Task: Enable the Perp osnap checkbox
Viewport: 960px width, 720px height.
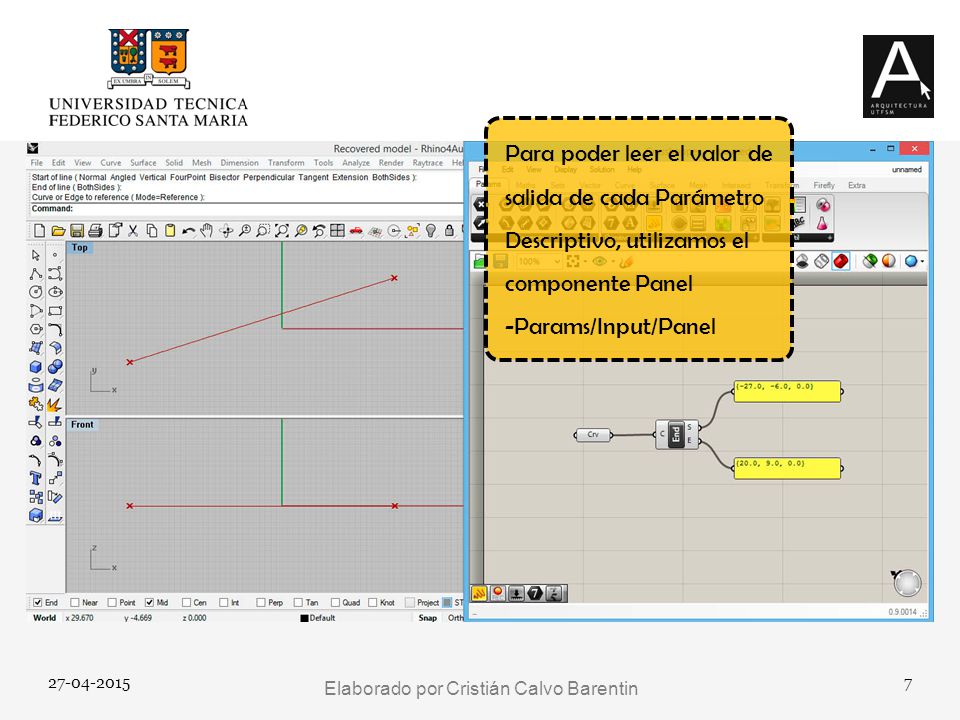Action: pos(261,602)
